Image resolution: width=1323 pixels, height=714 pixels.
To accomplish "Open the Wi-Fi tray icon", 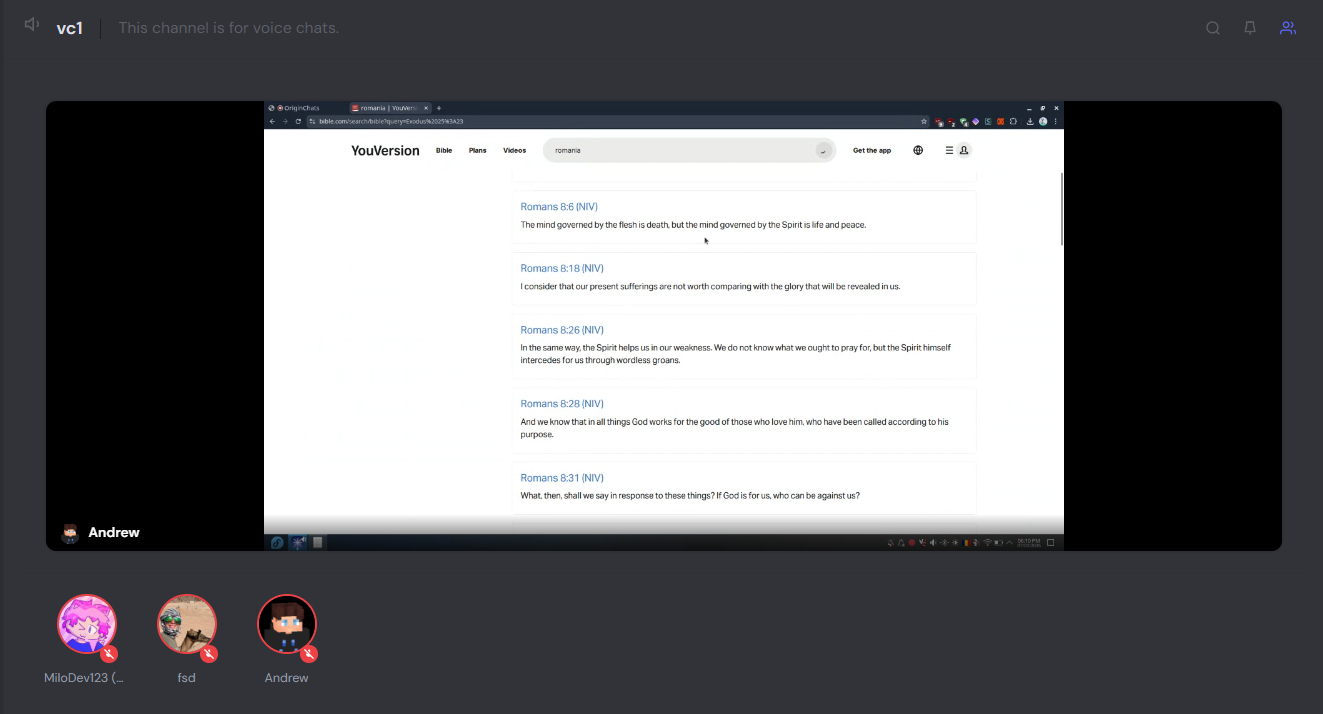I will [987, 543].
